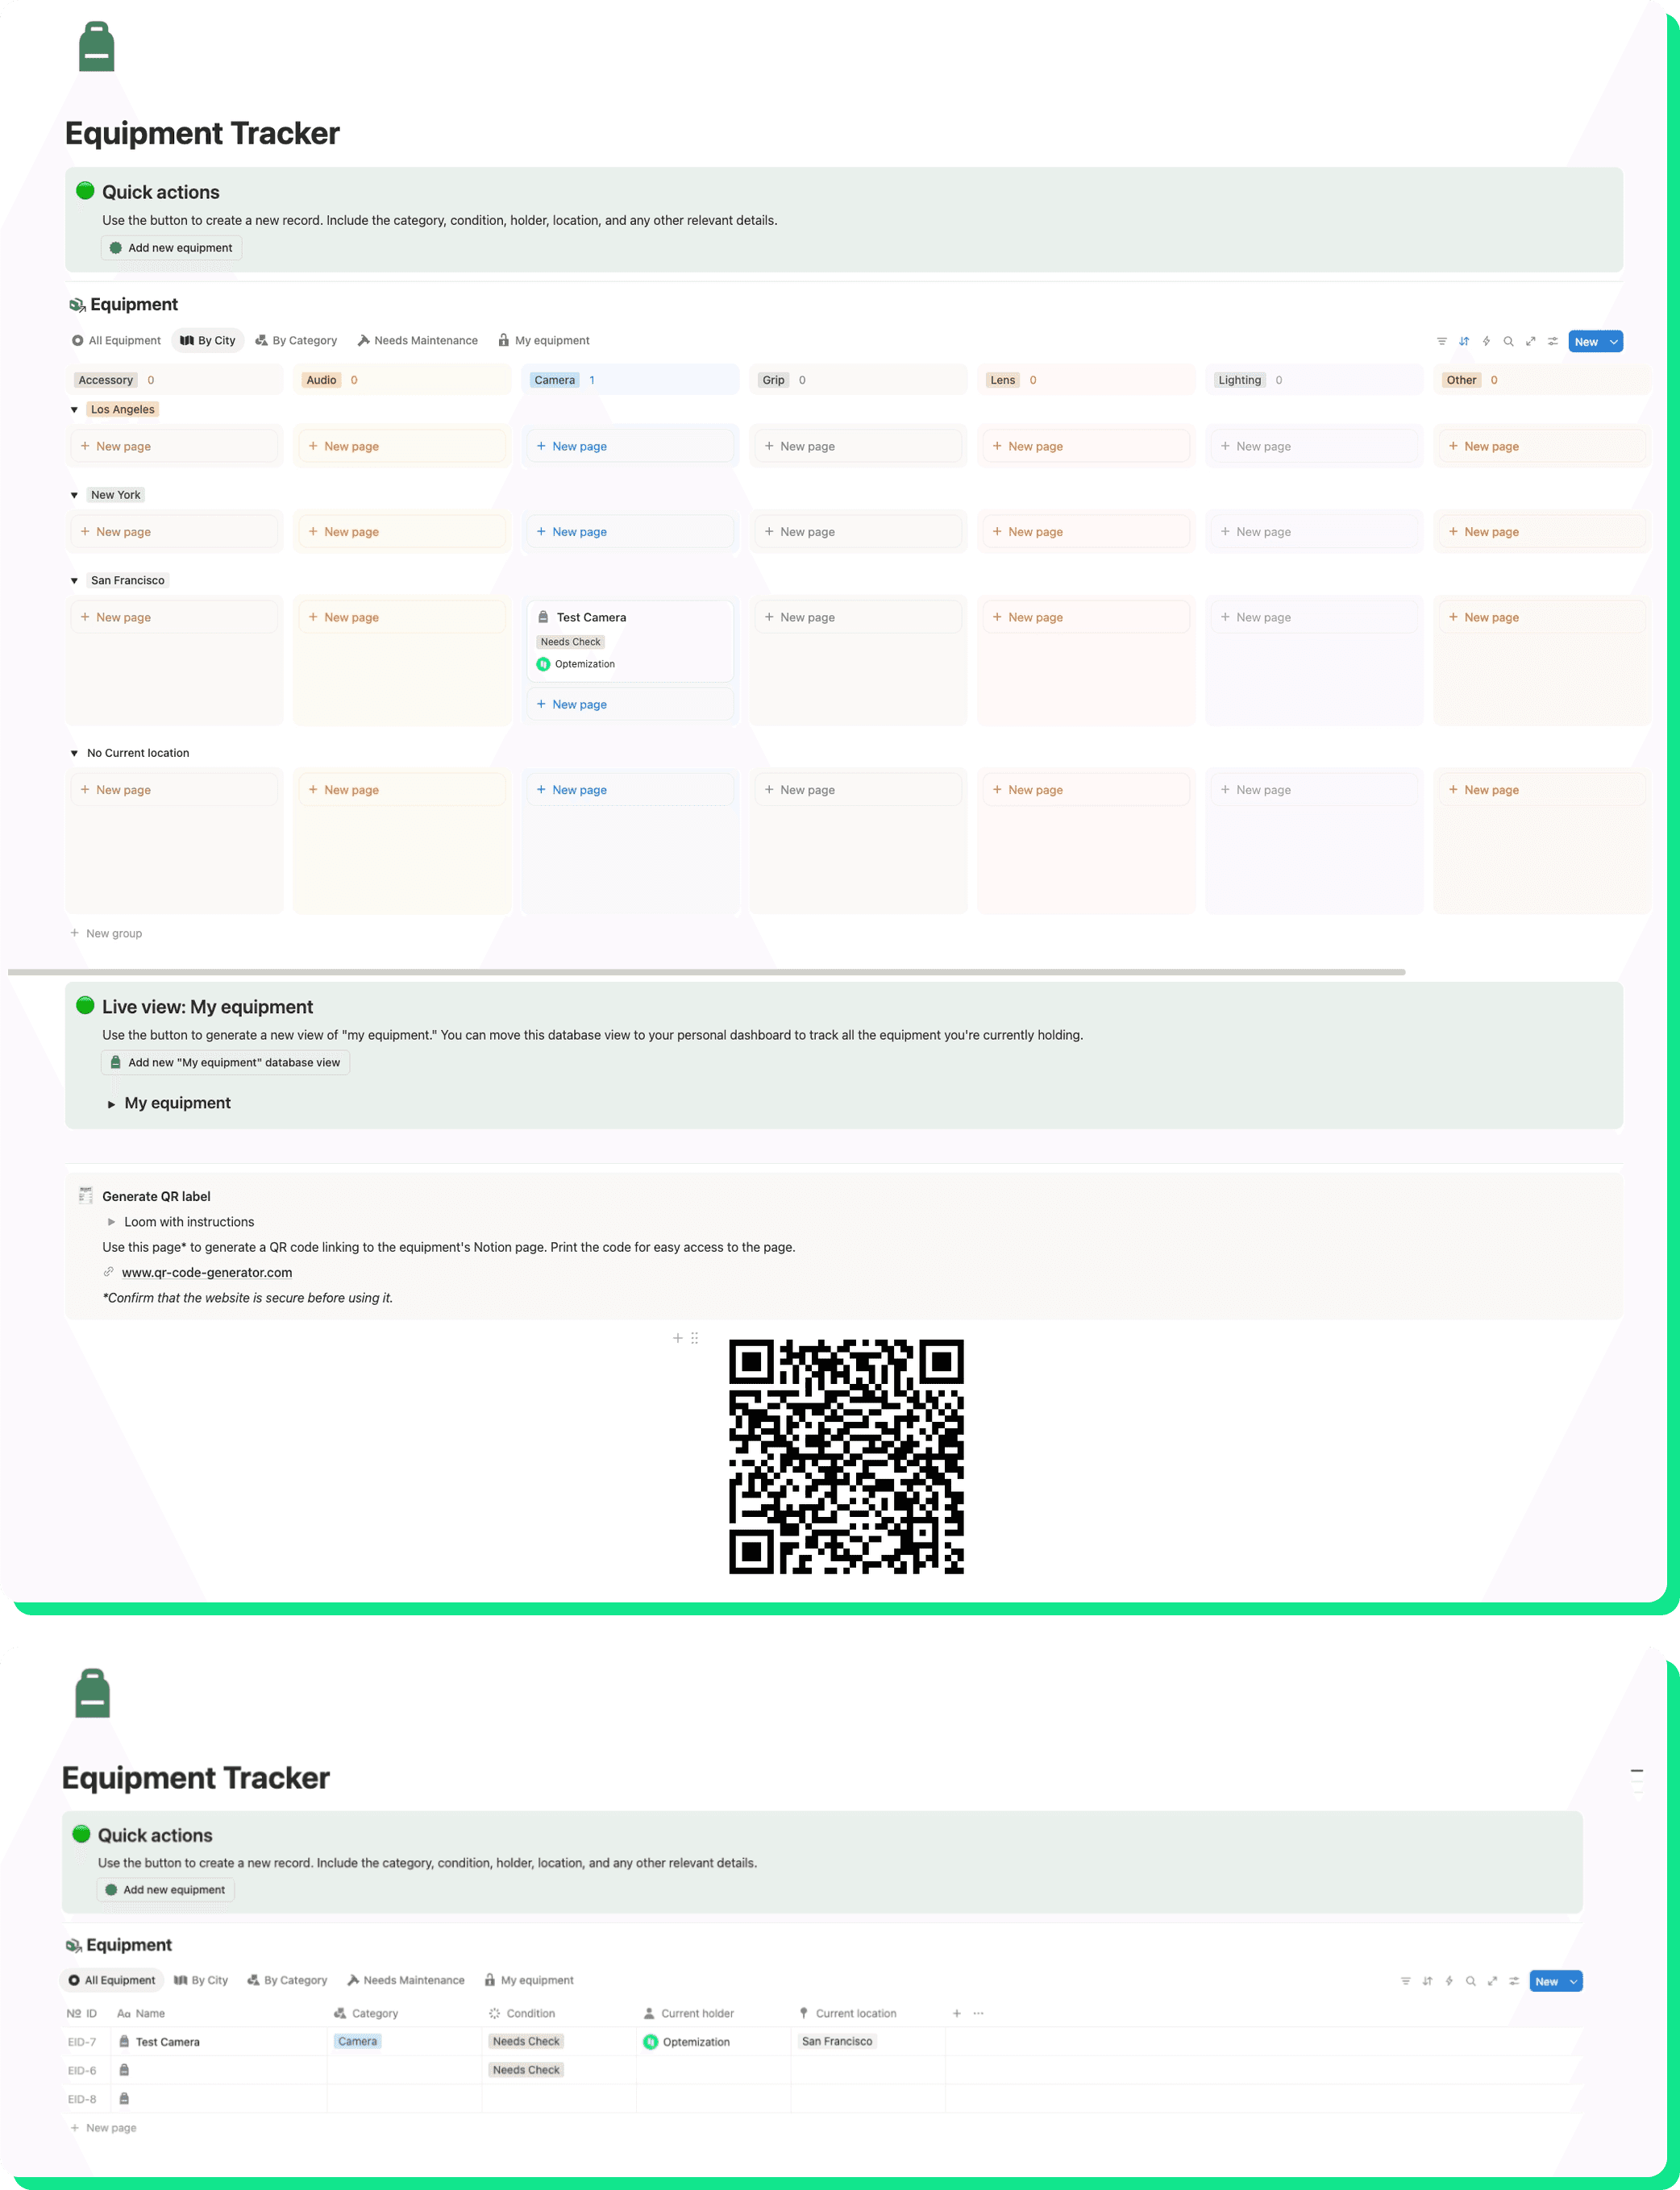Screen dimensions: 1680x2190
Task: Select the By Category tab above the table
Action: pyautogui.click(x=287, y=1980)
